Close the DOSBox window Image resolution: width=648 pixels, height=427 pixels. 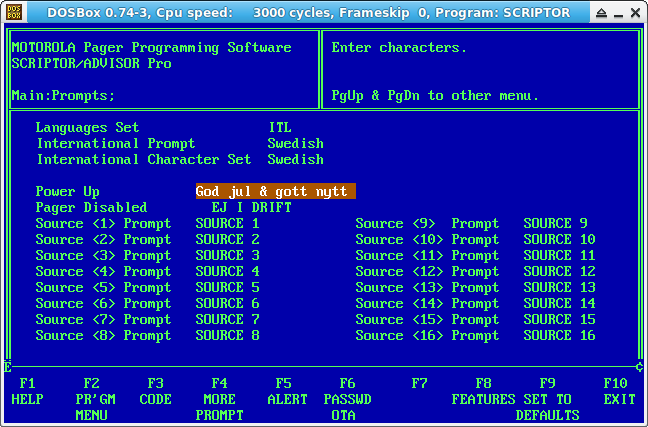point(636,13)
